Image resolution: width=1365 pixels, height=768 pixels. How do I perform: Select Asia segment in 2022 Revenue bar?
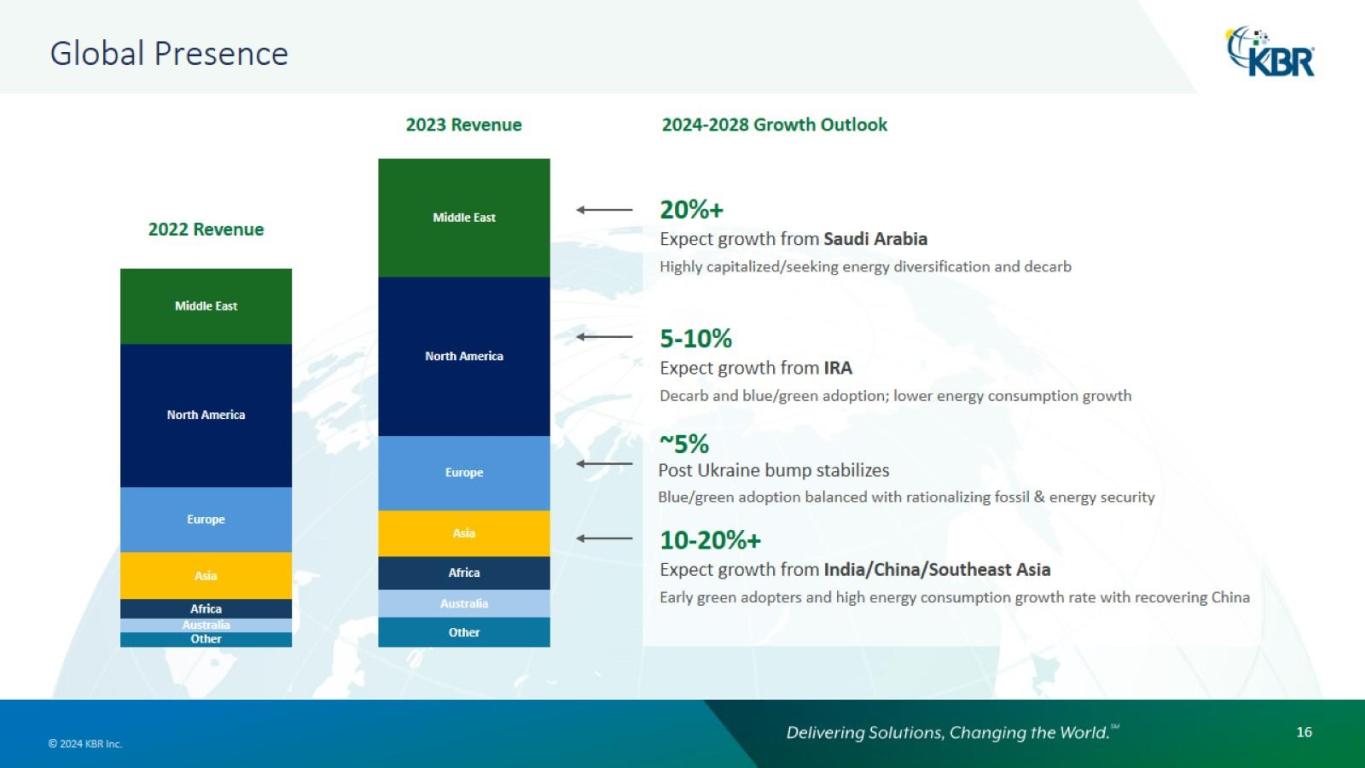206,575
